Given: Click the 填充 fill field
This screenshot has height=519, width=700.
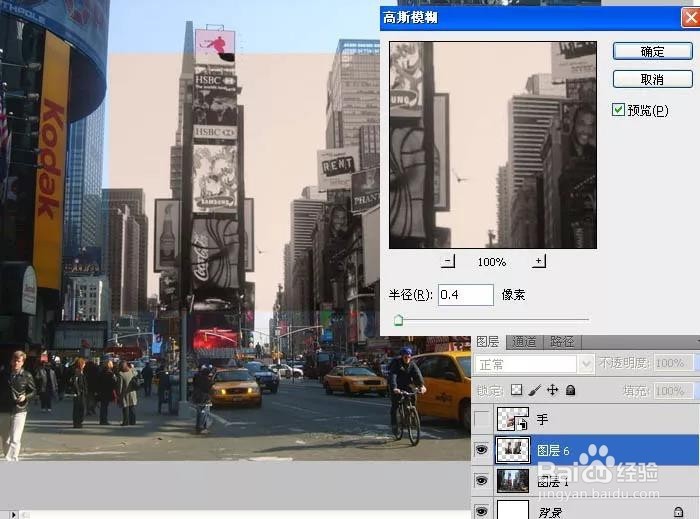Looking at the screenshot, I should click(x=673, y=391).
